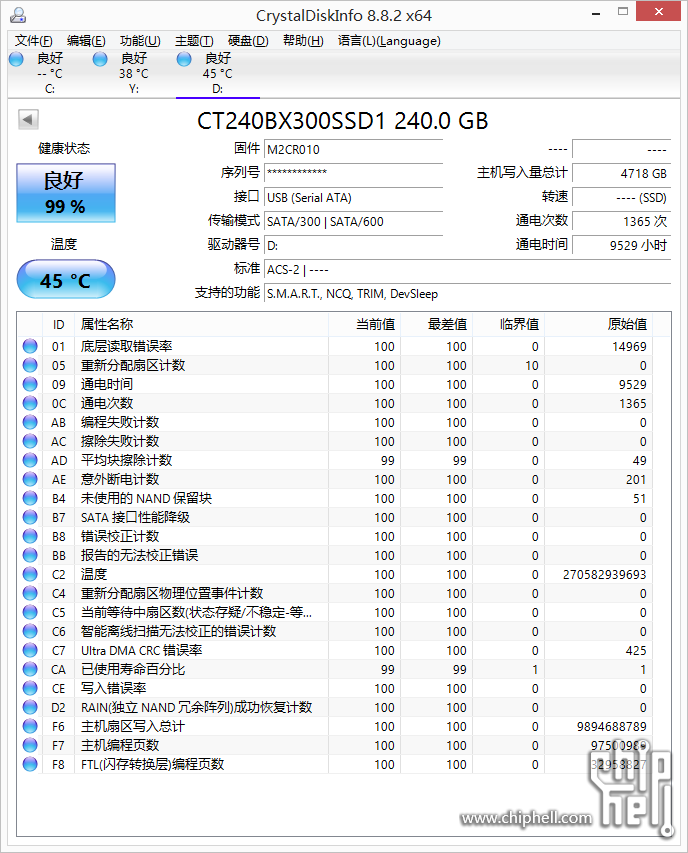Click the 良好 99 % health status button

click(66, 193)
